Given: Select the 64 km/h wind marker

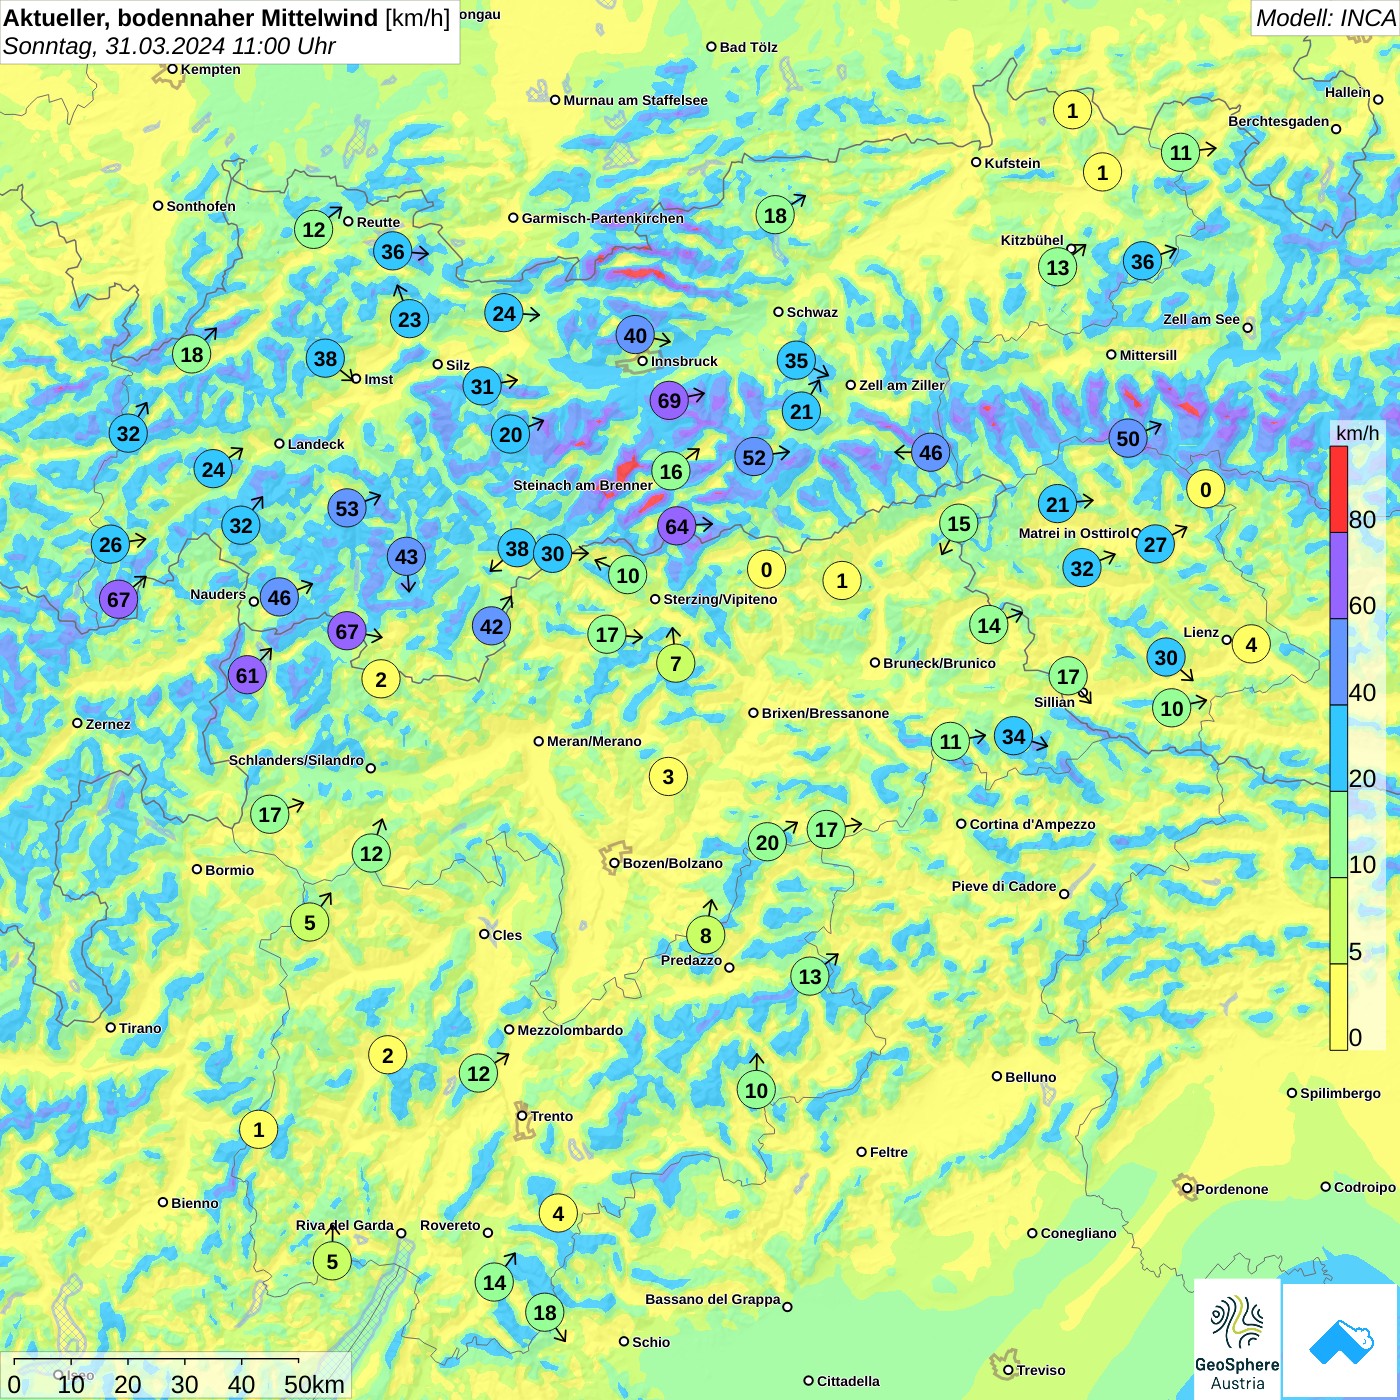Looking at the screenshot, I should (x=677, y=526).
